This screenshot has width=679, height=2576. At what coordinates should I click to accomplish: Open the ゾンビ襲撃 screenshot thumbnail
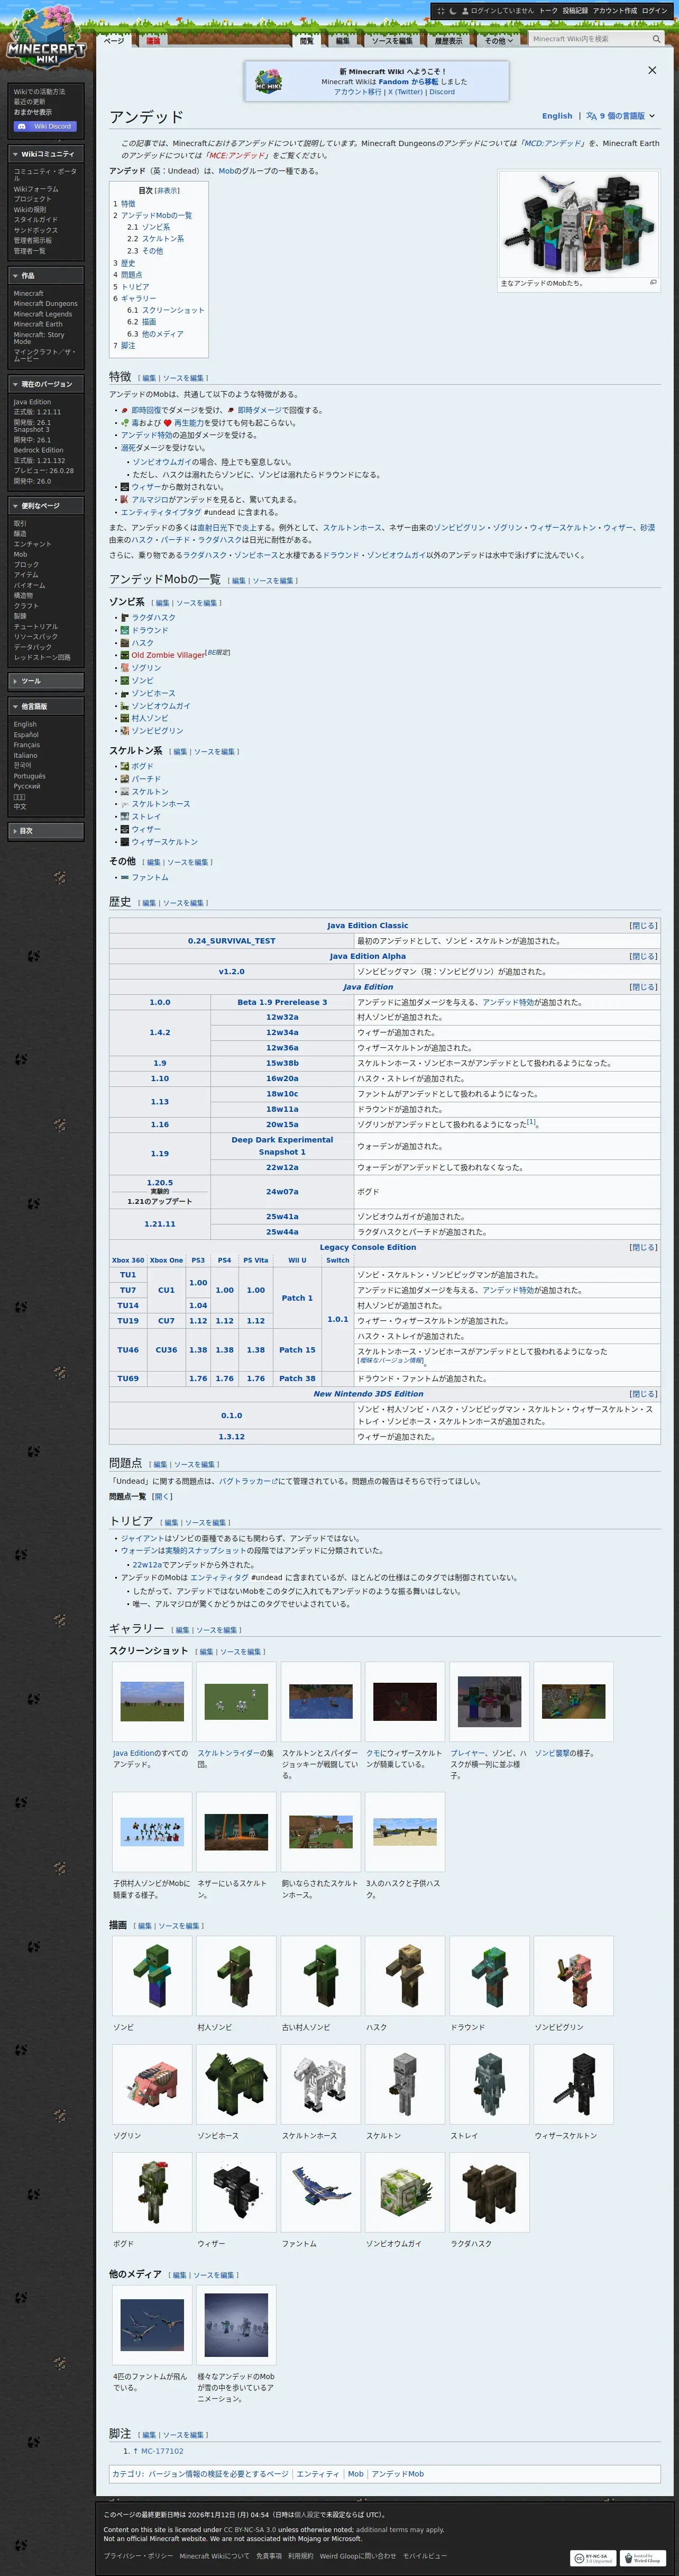[573, 1701]
